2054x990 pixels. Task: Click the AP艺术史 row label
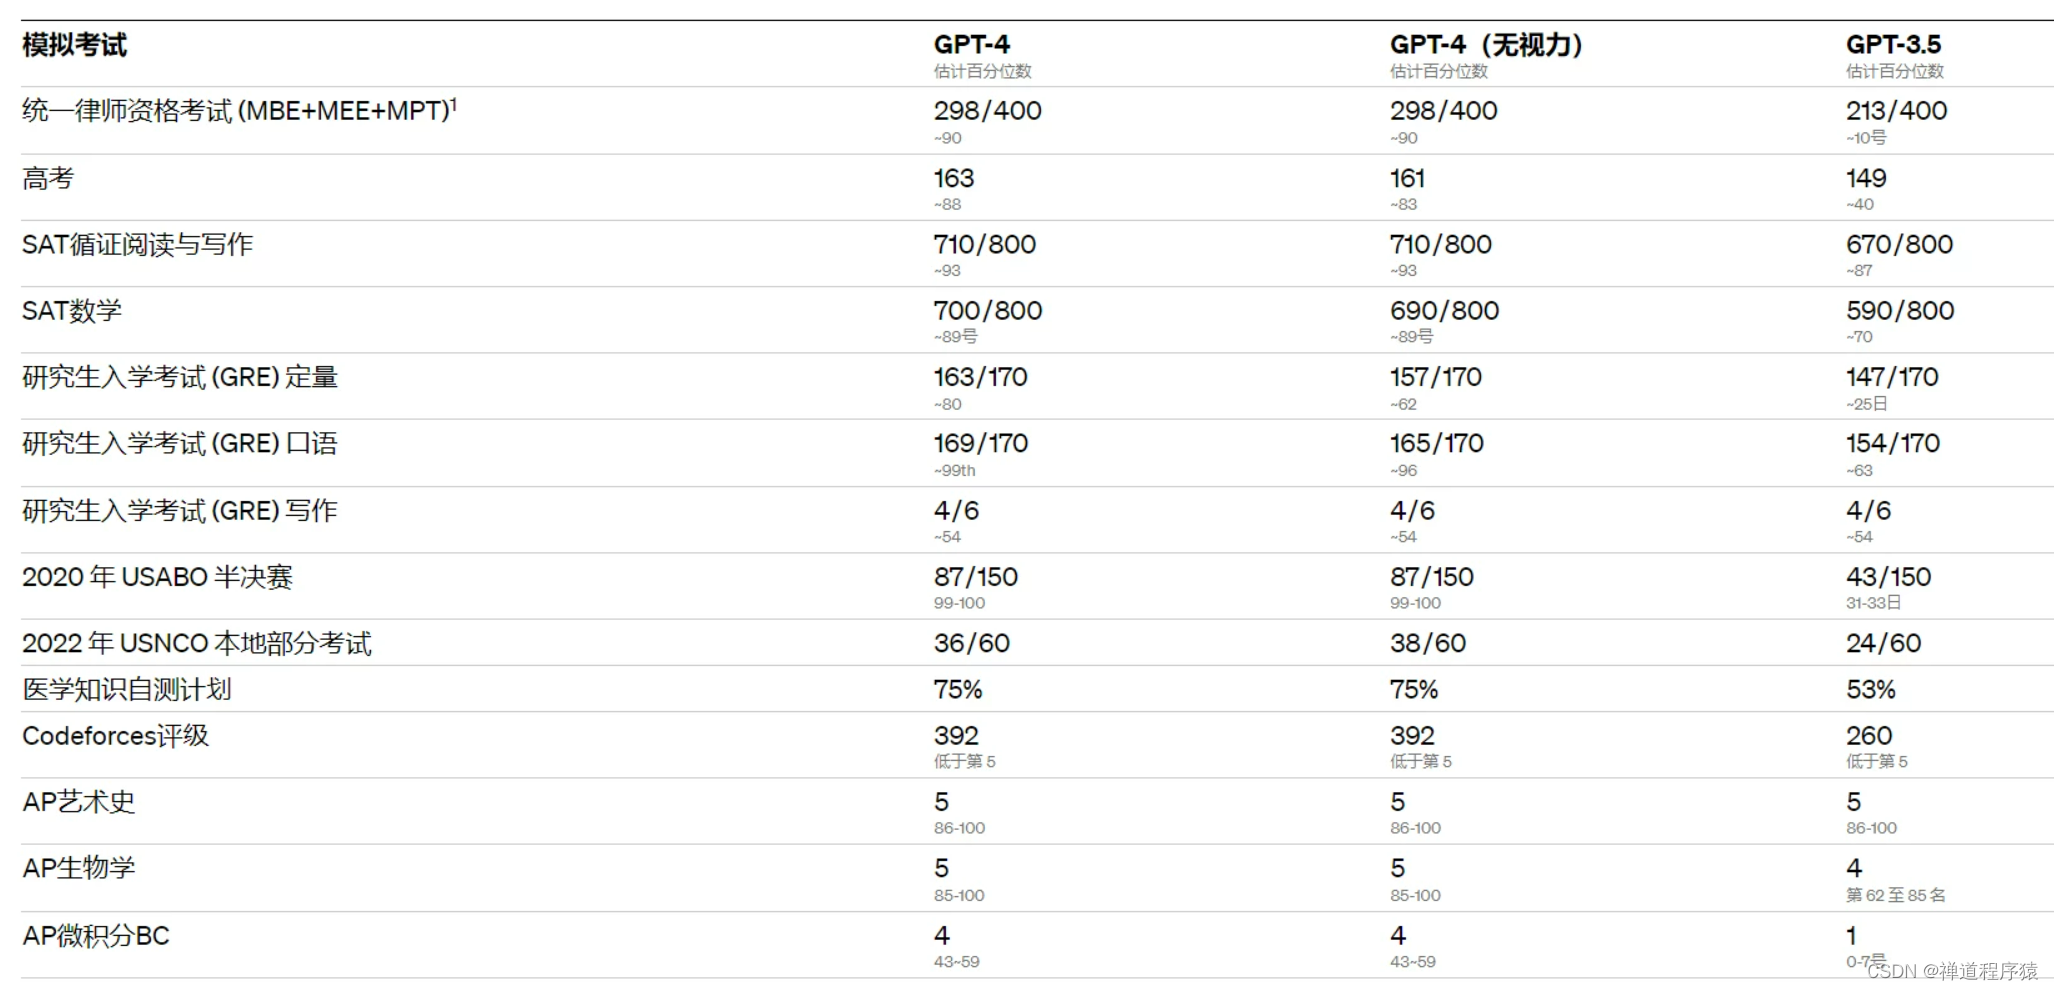tap(78, 802)
